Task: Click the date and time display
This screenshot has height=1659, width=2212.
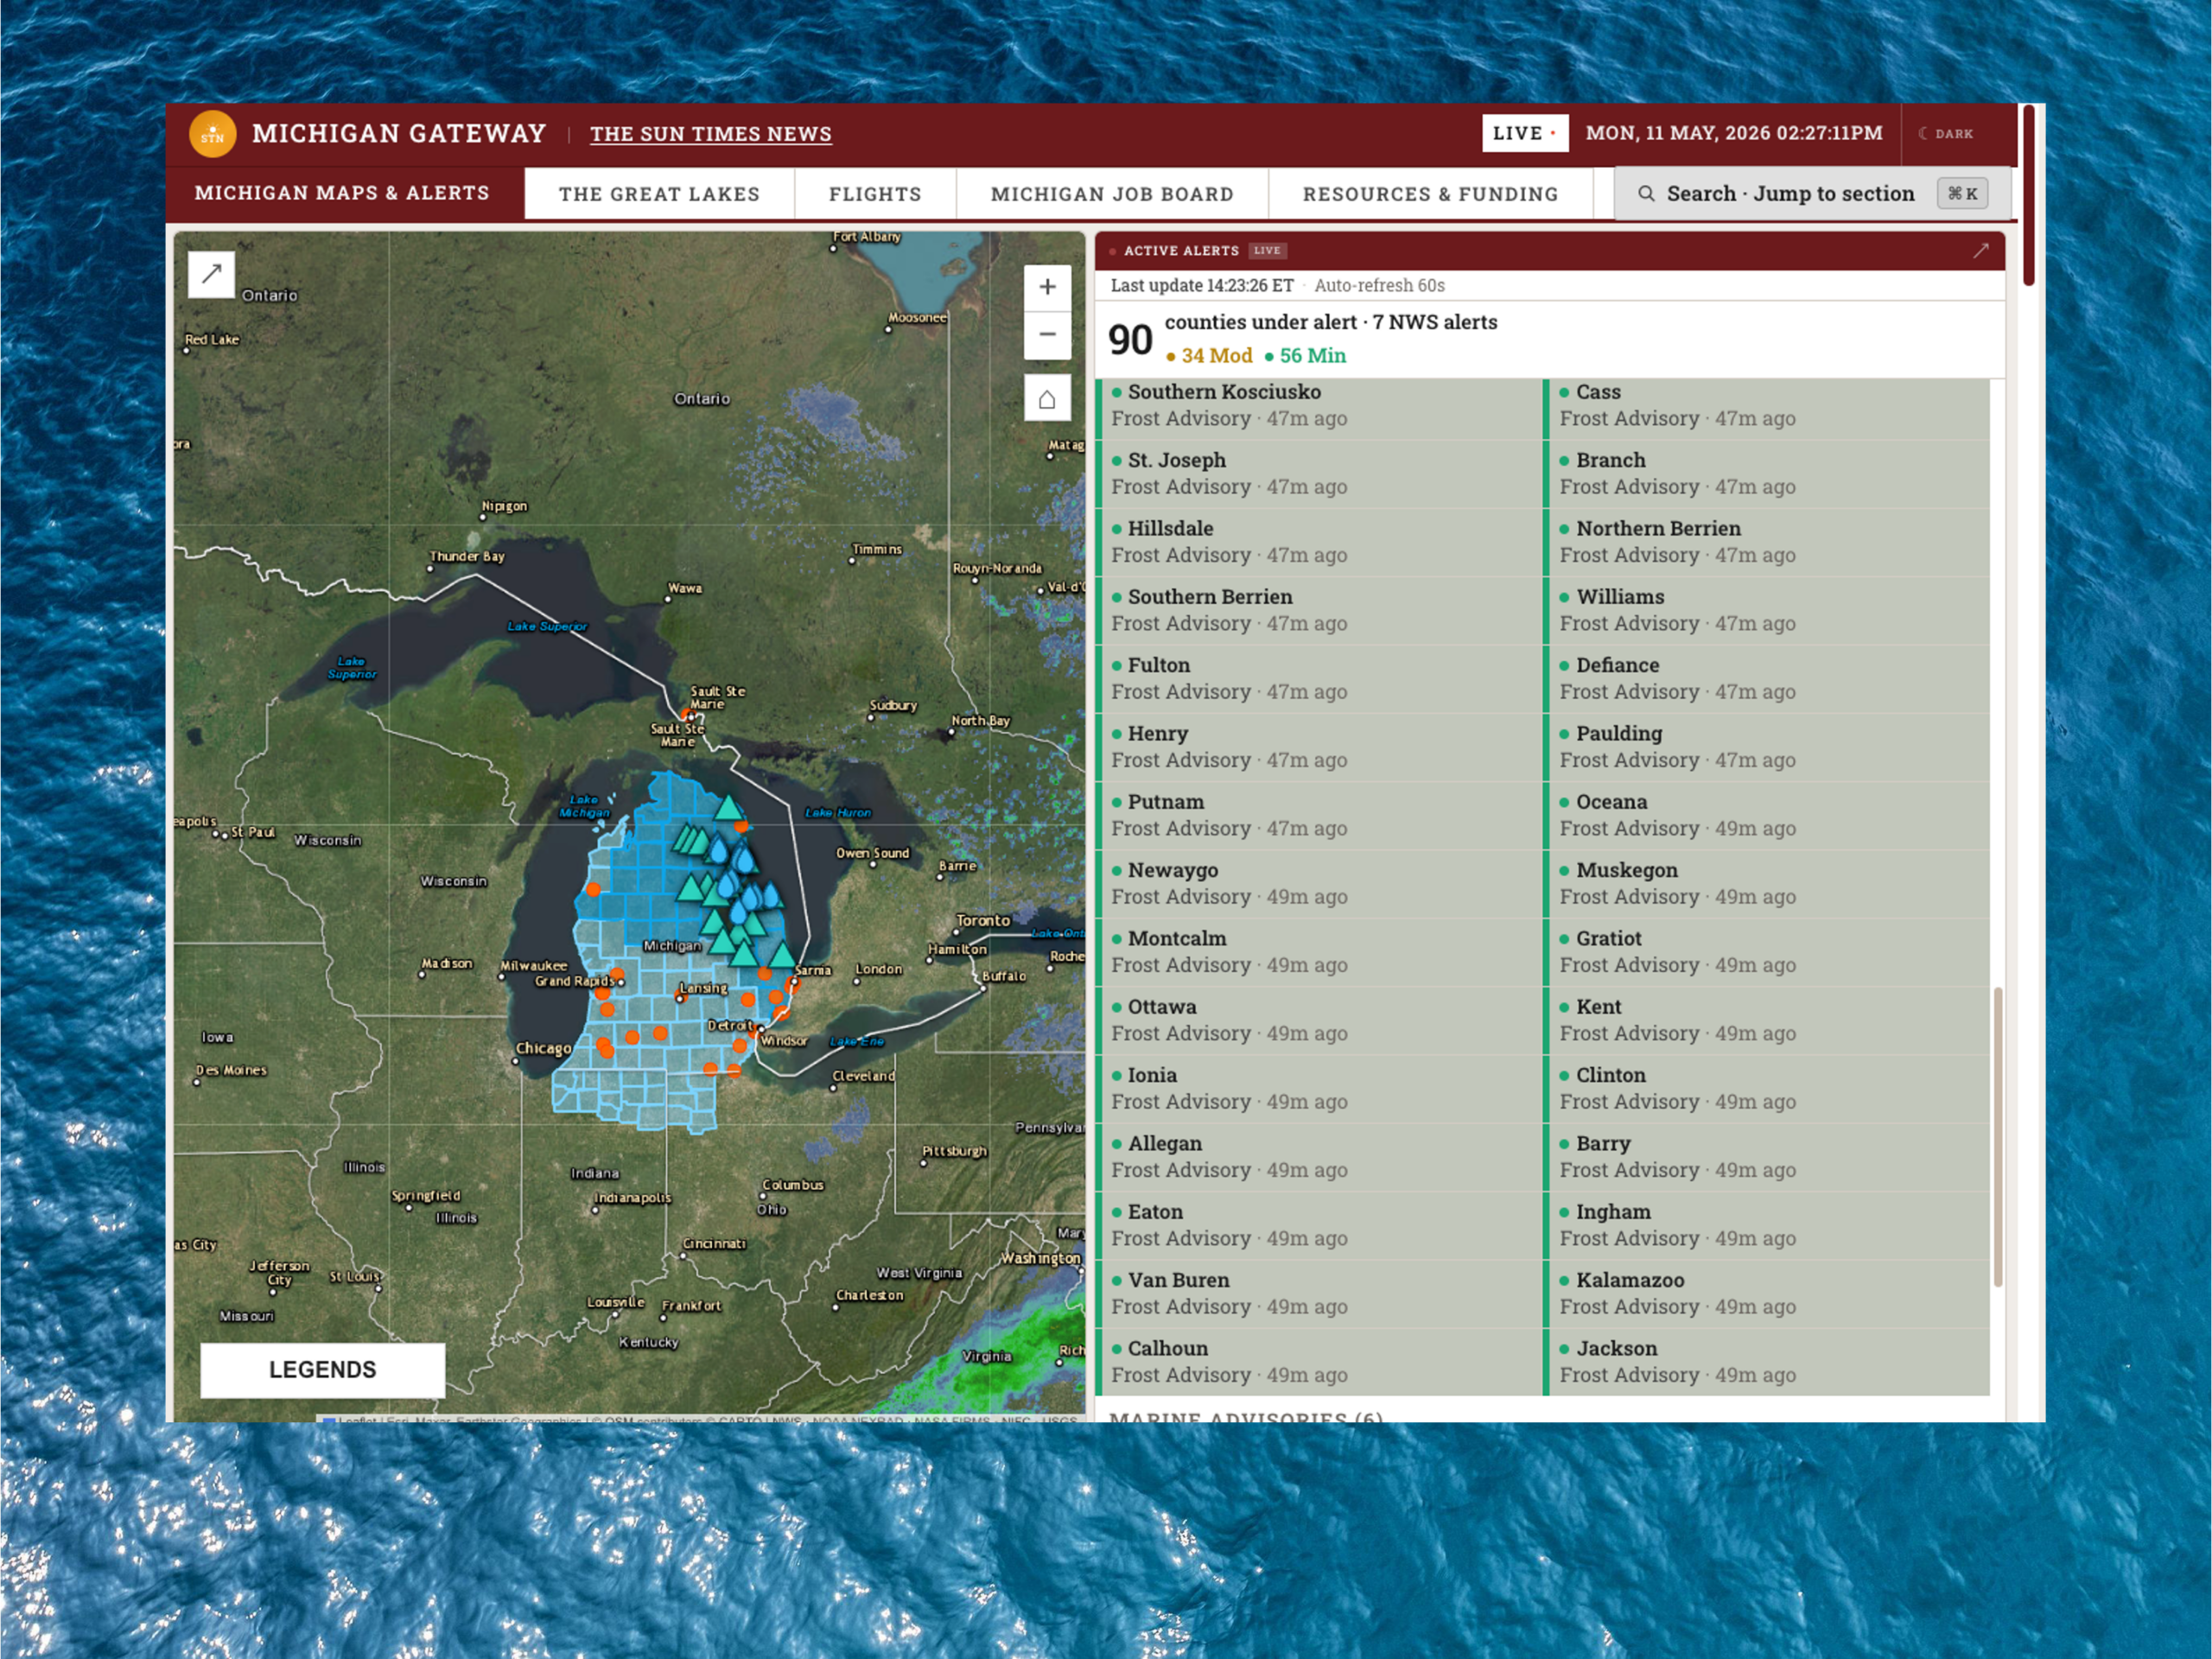Action: coord(1734,133)
